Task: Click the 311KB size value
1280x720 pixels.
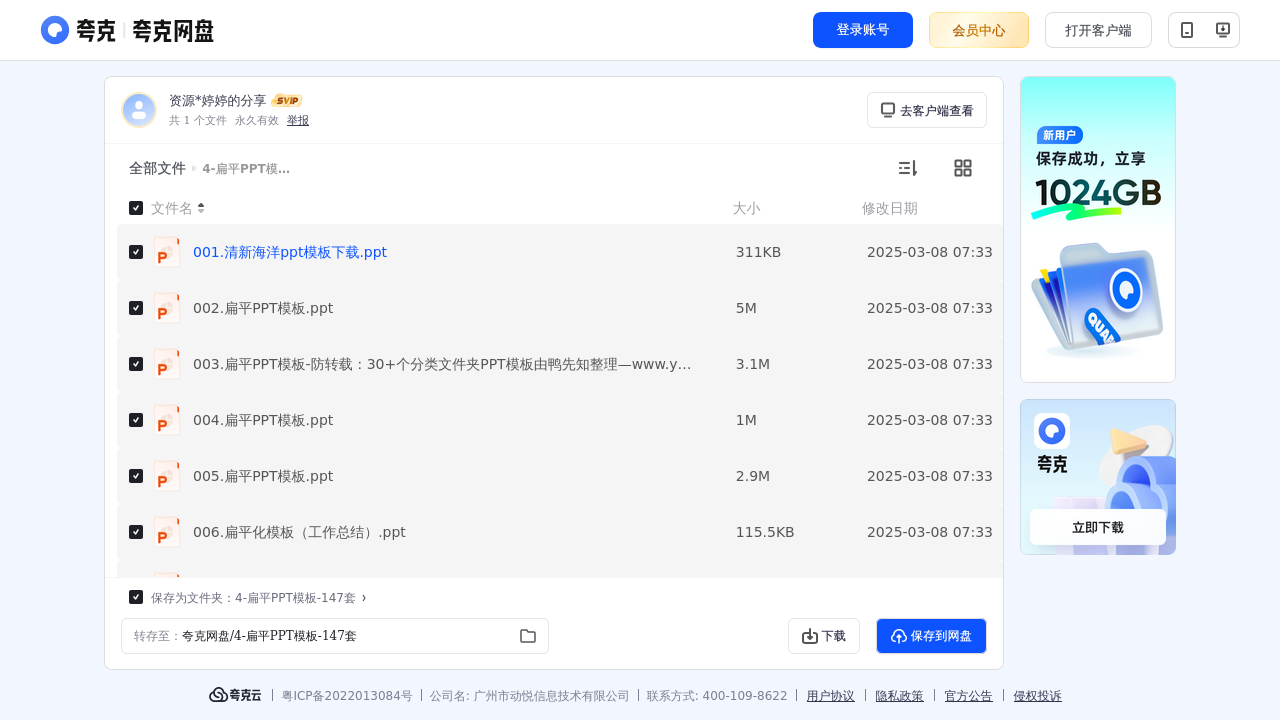Action: coord(758,252)
